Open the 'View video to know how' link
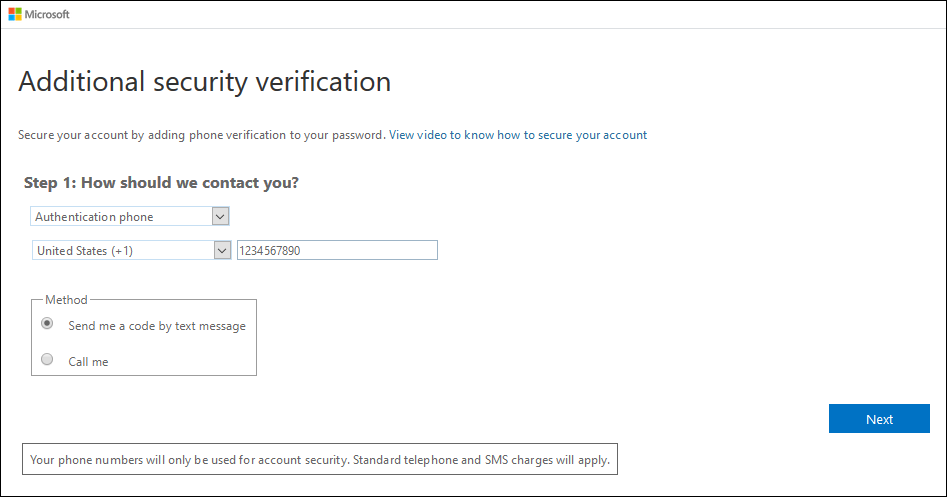 (517, 135)
